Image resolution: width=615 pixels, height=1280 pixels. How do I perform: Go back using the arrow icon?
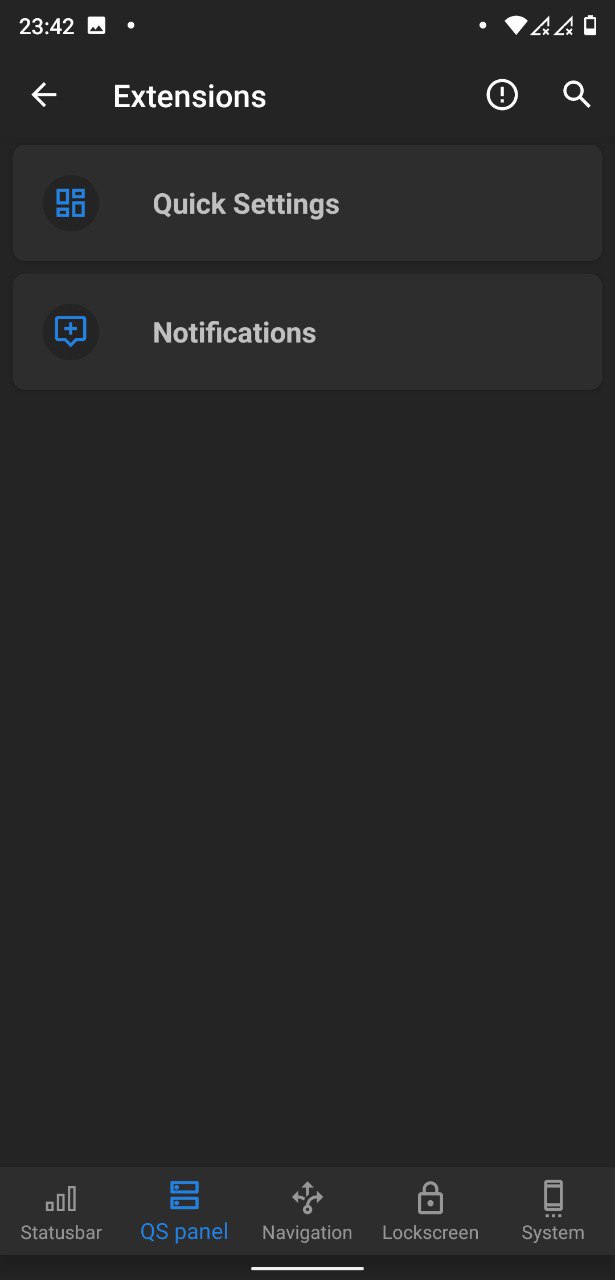click(44, 95)
